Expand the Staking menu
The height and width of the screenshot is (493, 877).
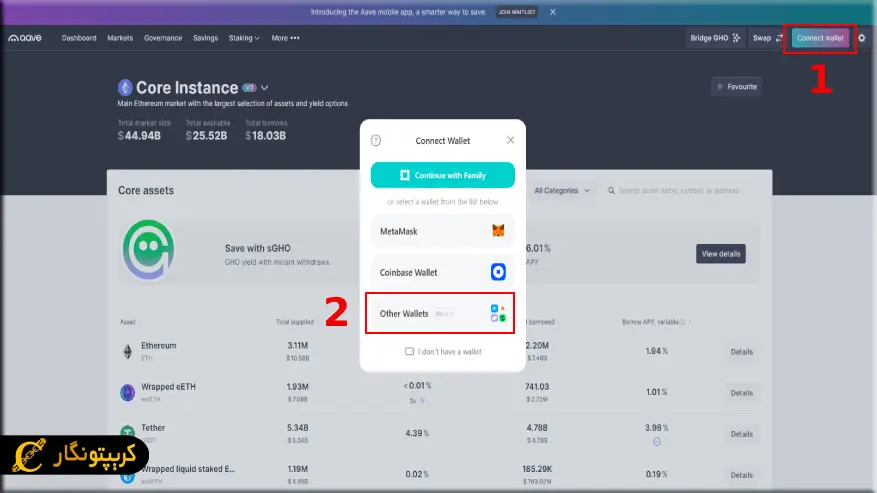[243, 38]
